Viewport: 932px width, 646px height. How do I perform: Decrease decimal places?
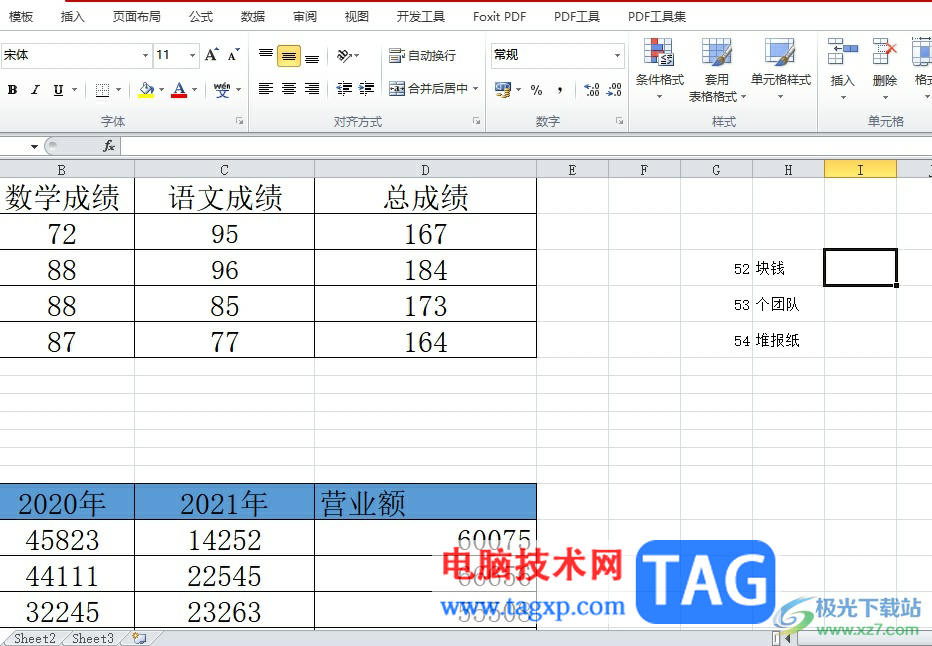(614, 90)
